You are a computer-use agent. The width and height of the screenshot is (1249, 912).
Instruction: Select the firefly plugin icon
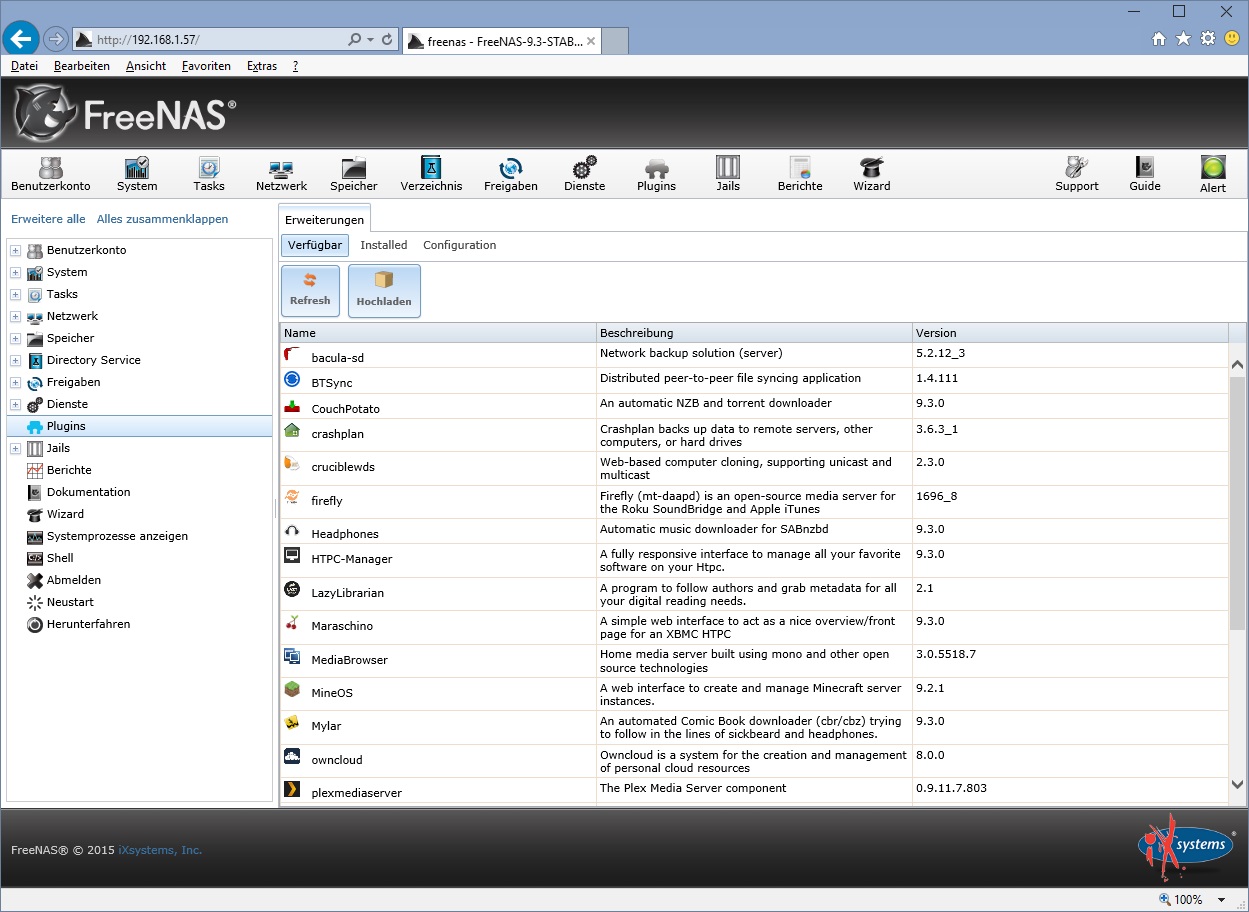tap(292, 496)
